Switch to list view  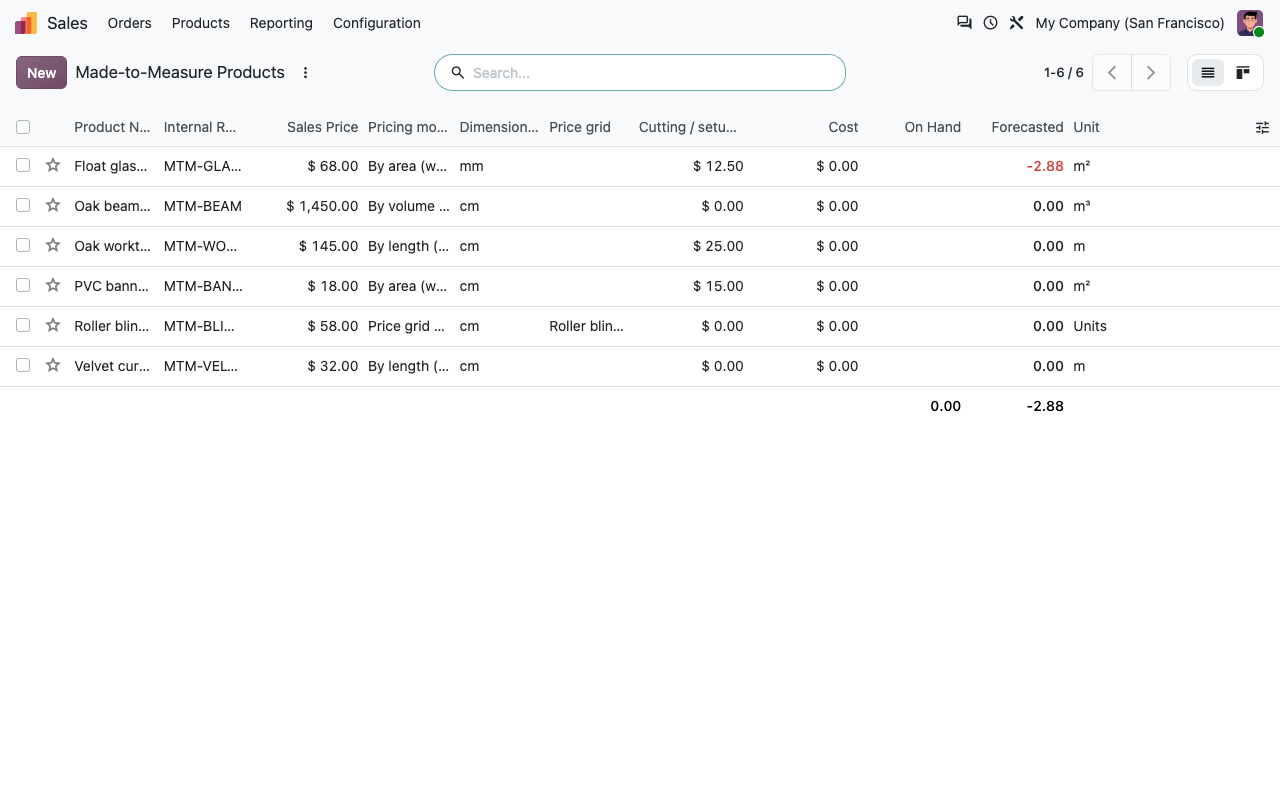pyautogui.click(x=1208, y=73)
